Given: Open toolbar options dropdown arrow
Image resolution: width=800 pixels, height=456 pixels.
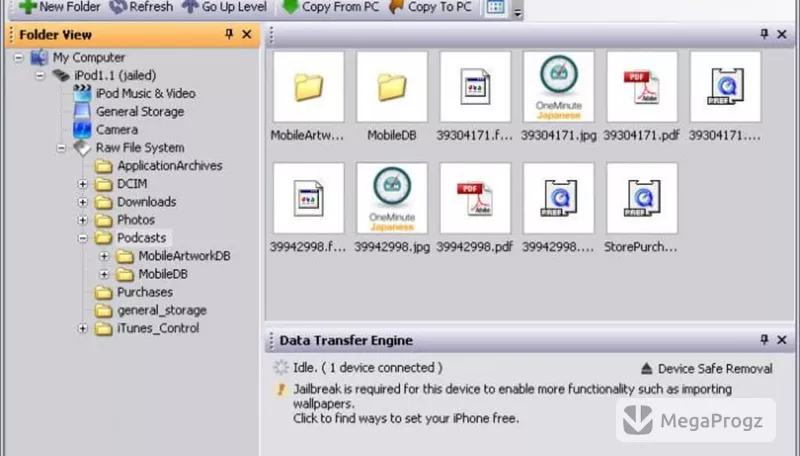Looking at the screenshot, I should coord(517,12).
